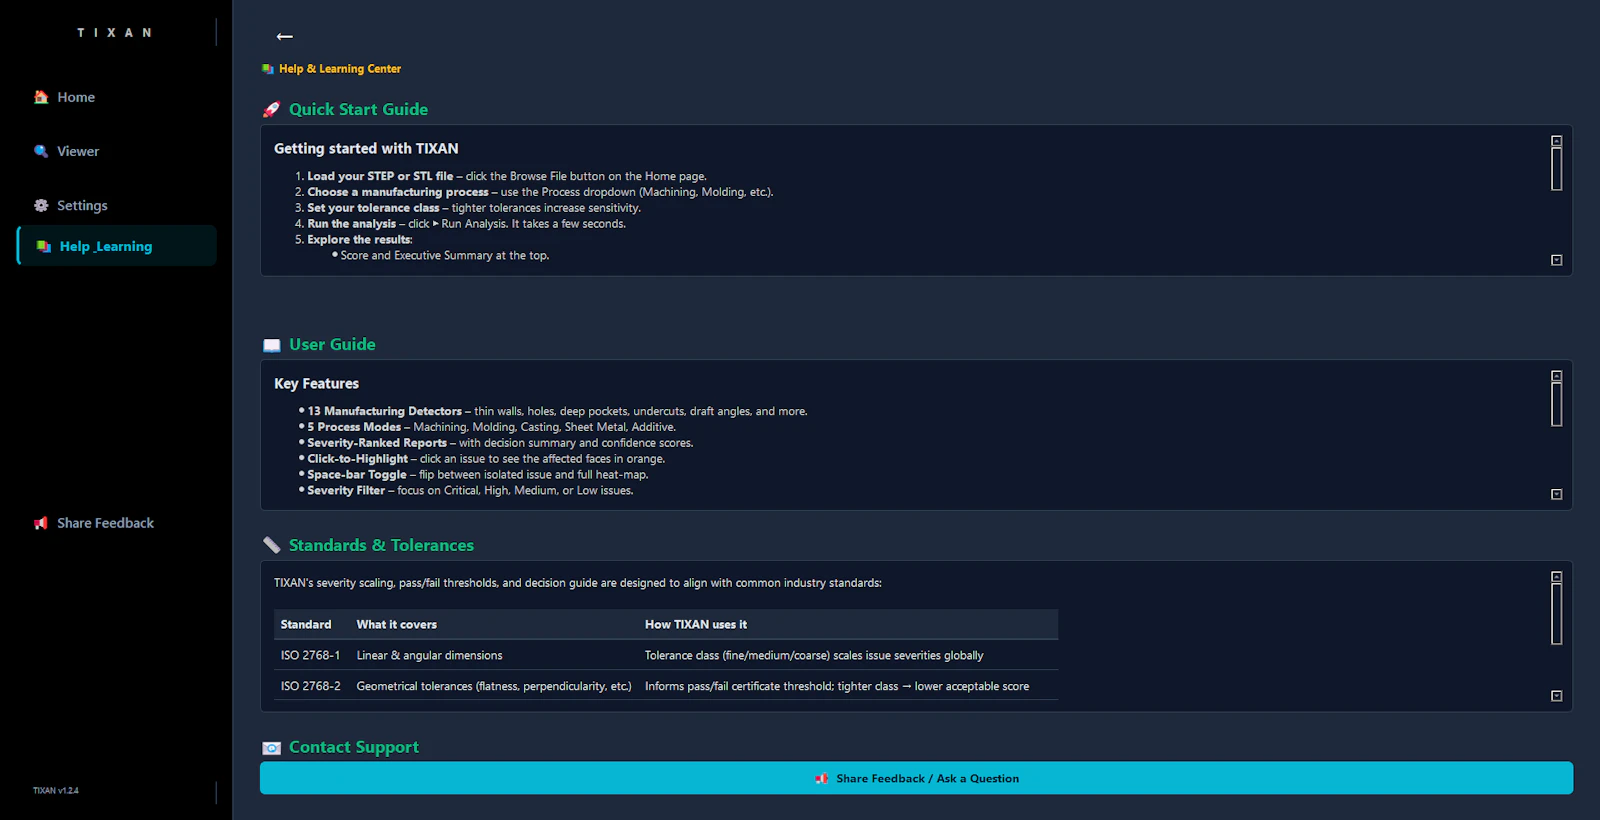1600x820 pixels.
Task: Click the Geometrical tolerances cell
Action: pos(494,686)
